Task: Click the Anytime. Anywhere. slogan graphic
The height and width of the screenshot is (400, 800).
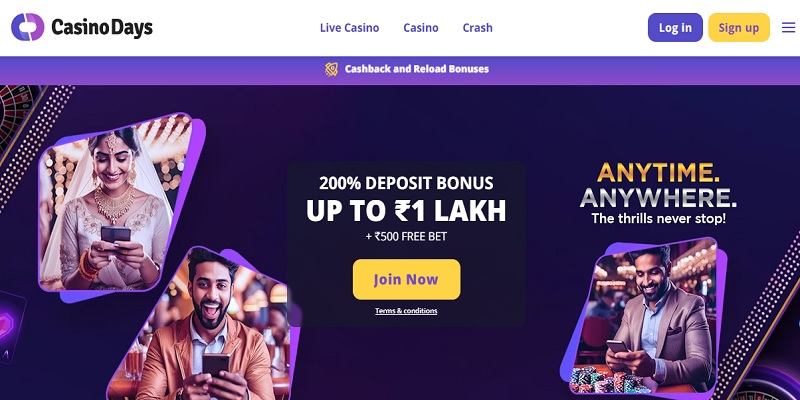Action: (x=658, y=193)
